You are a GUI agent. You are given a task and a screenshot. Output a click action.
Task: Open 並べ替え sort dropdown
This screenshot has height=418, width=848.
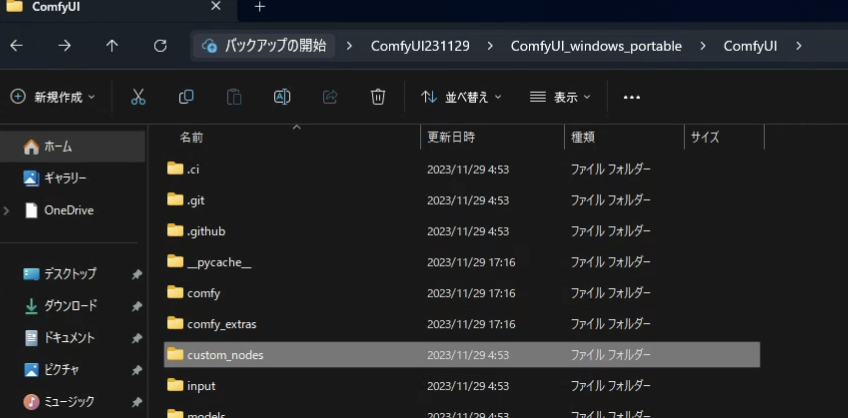coord(461,97)
